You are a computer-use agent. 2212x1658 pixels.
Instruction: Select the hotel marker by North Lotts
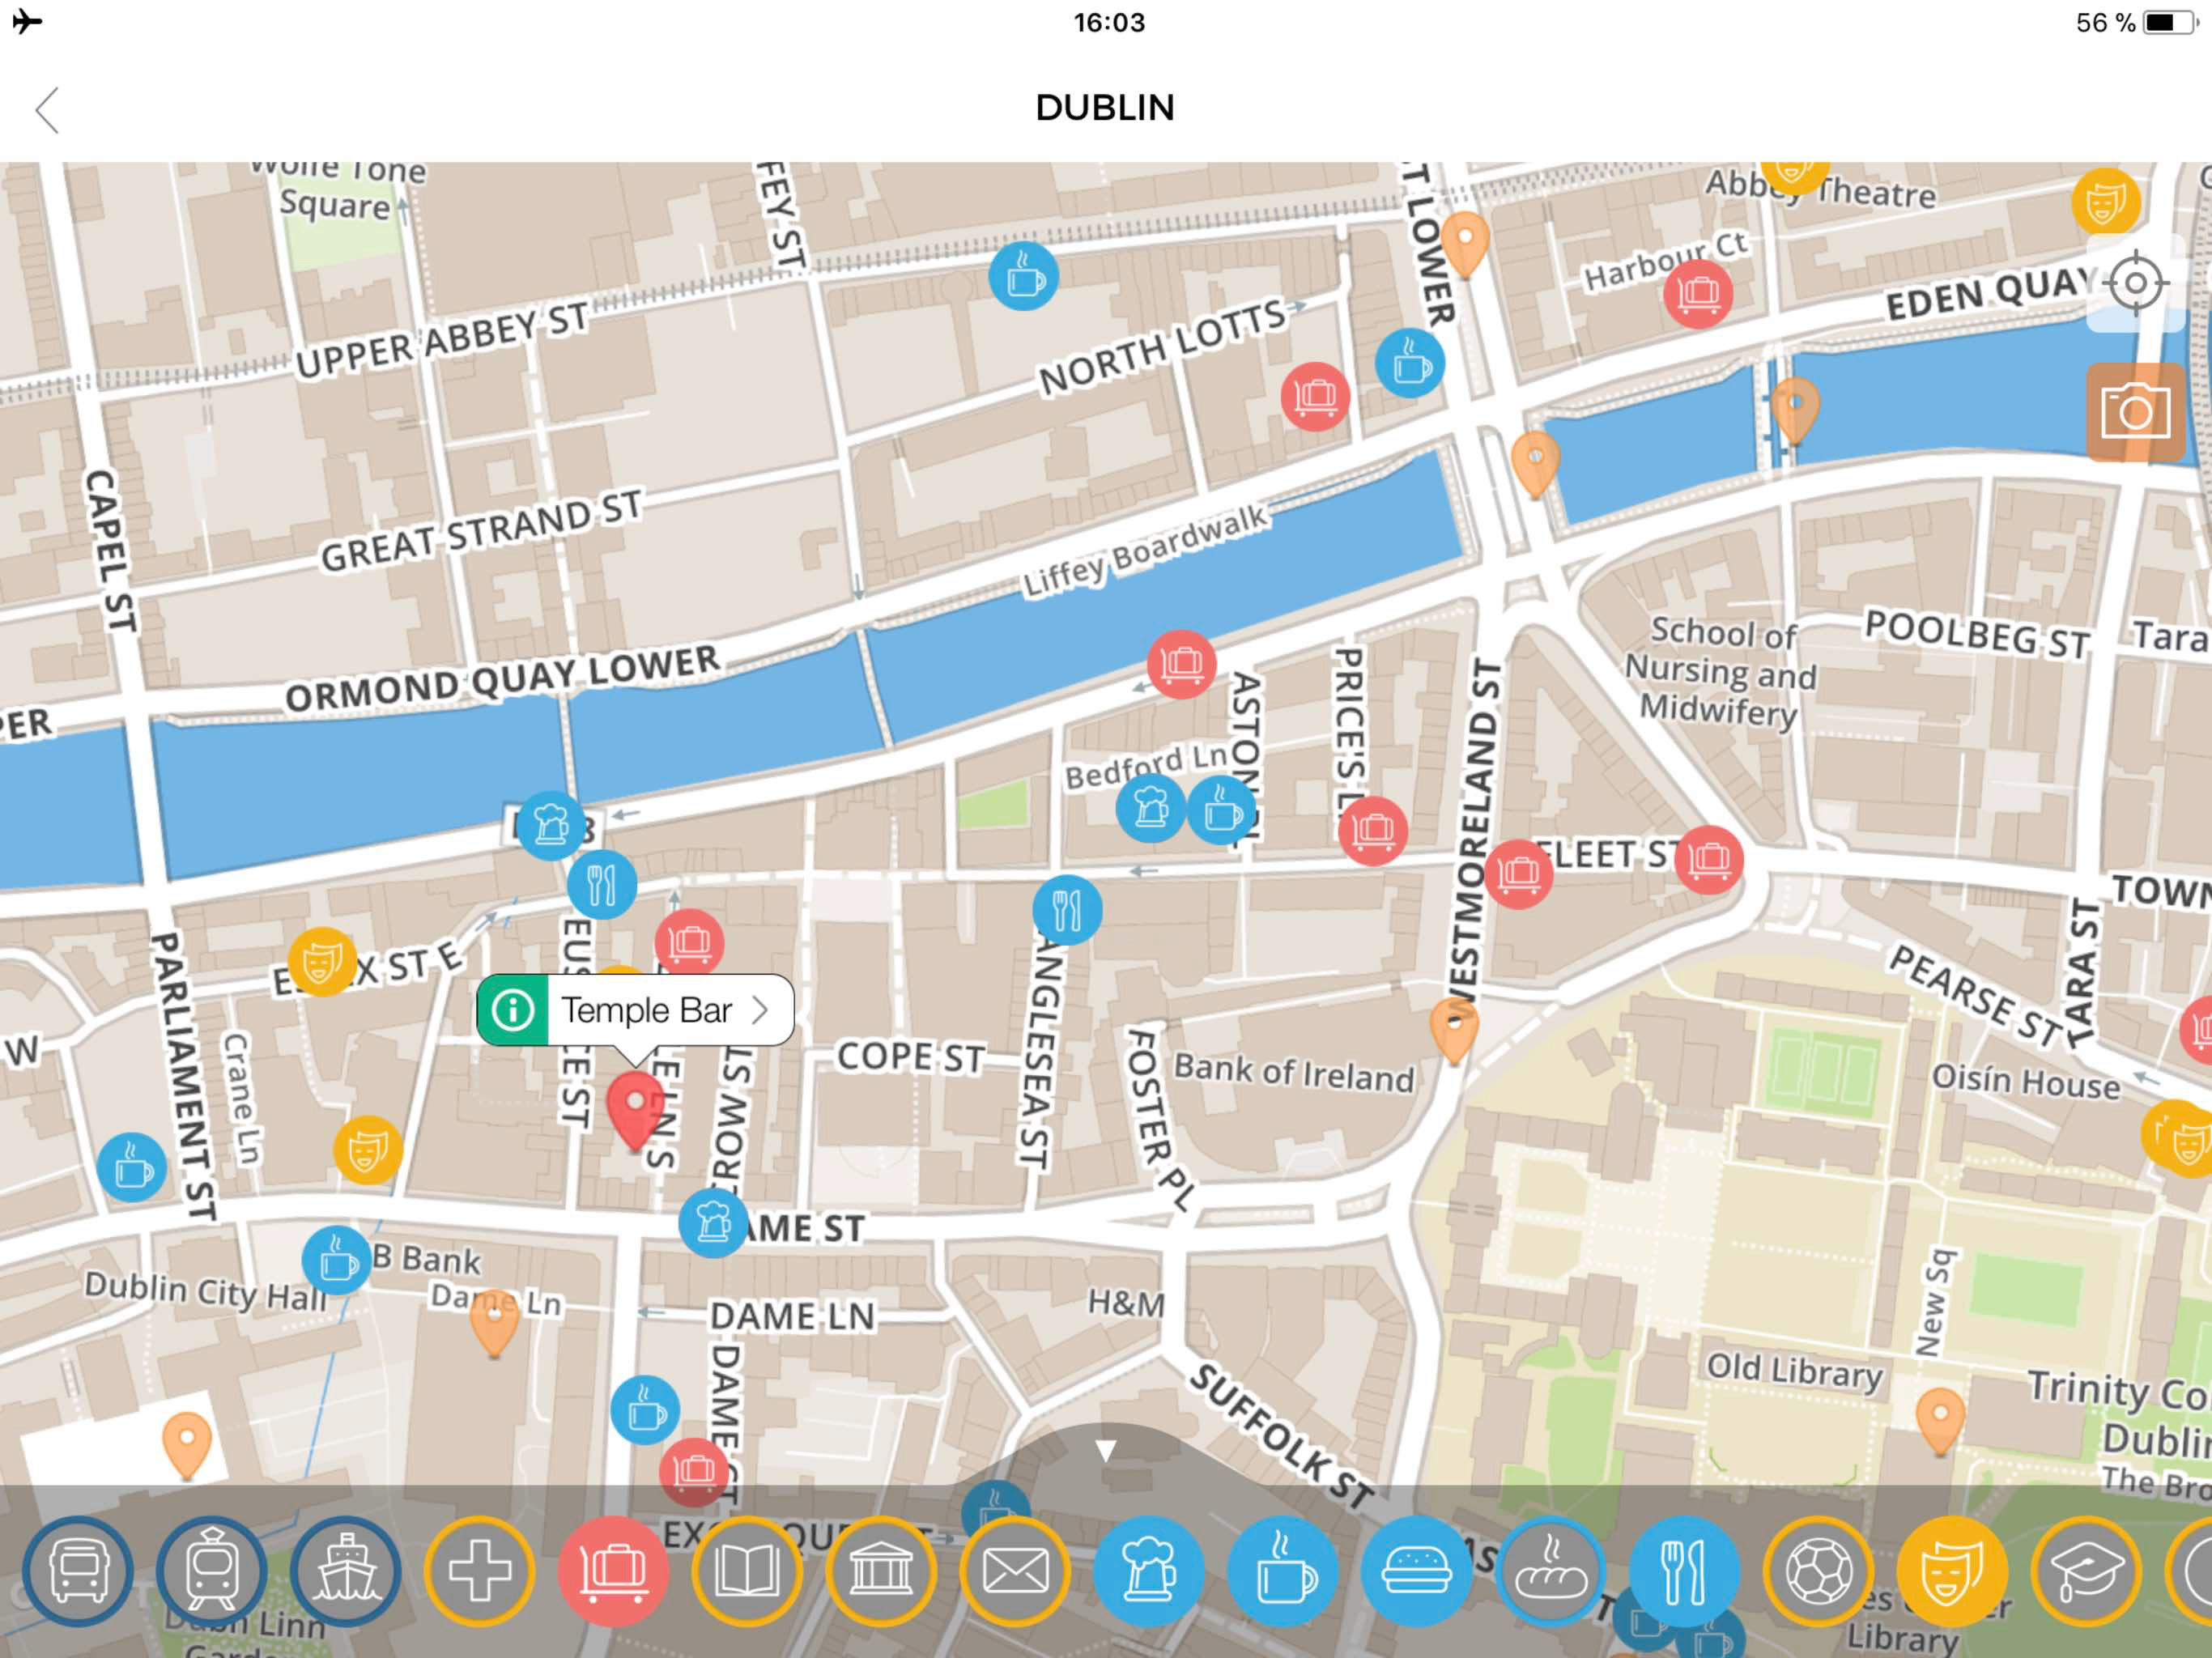(x=1316, y=396)
